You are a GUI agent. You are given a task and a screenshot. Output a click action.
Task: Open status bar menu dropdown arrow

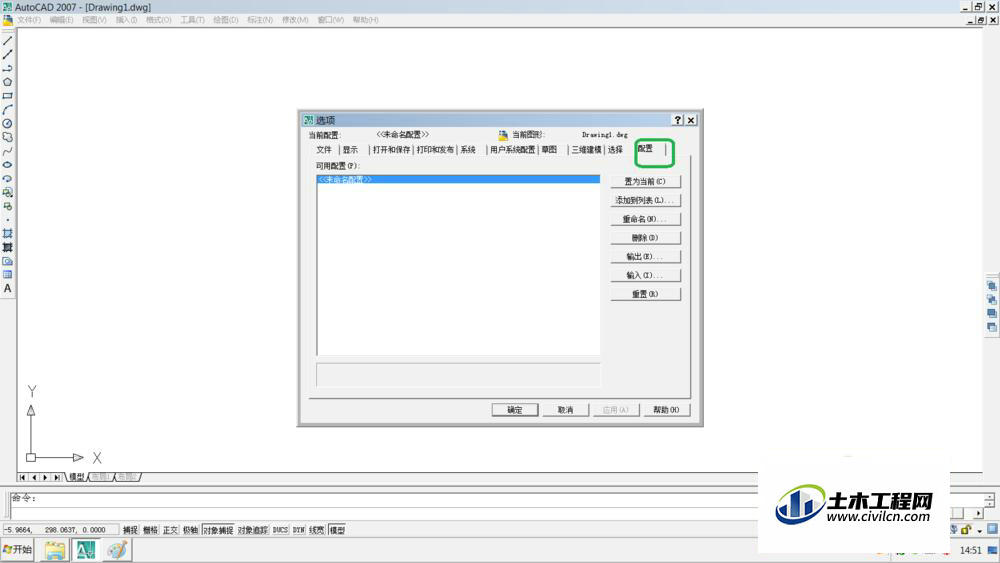(980, 531)
